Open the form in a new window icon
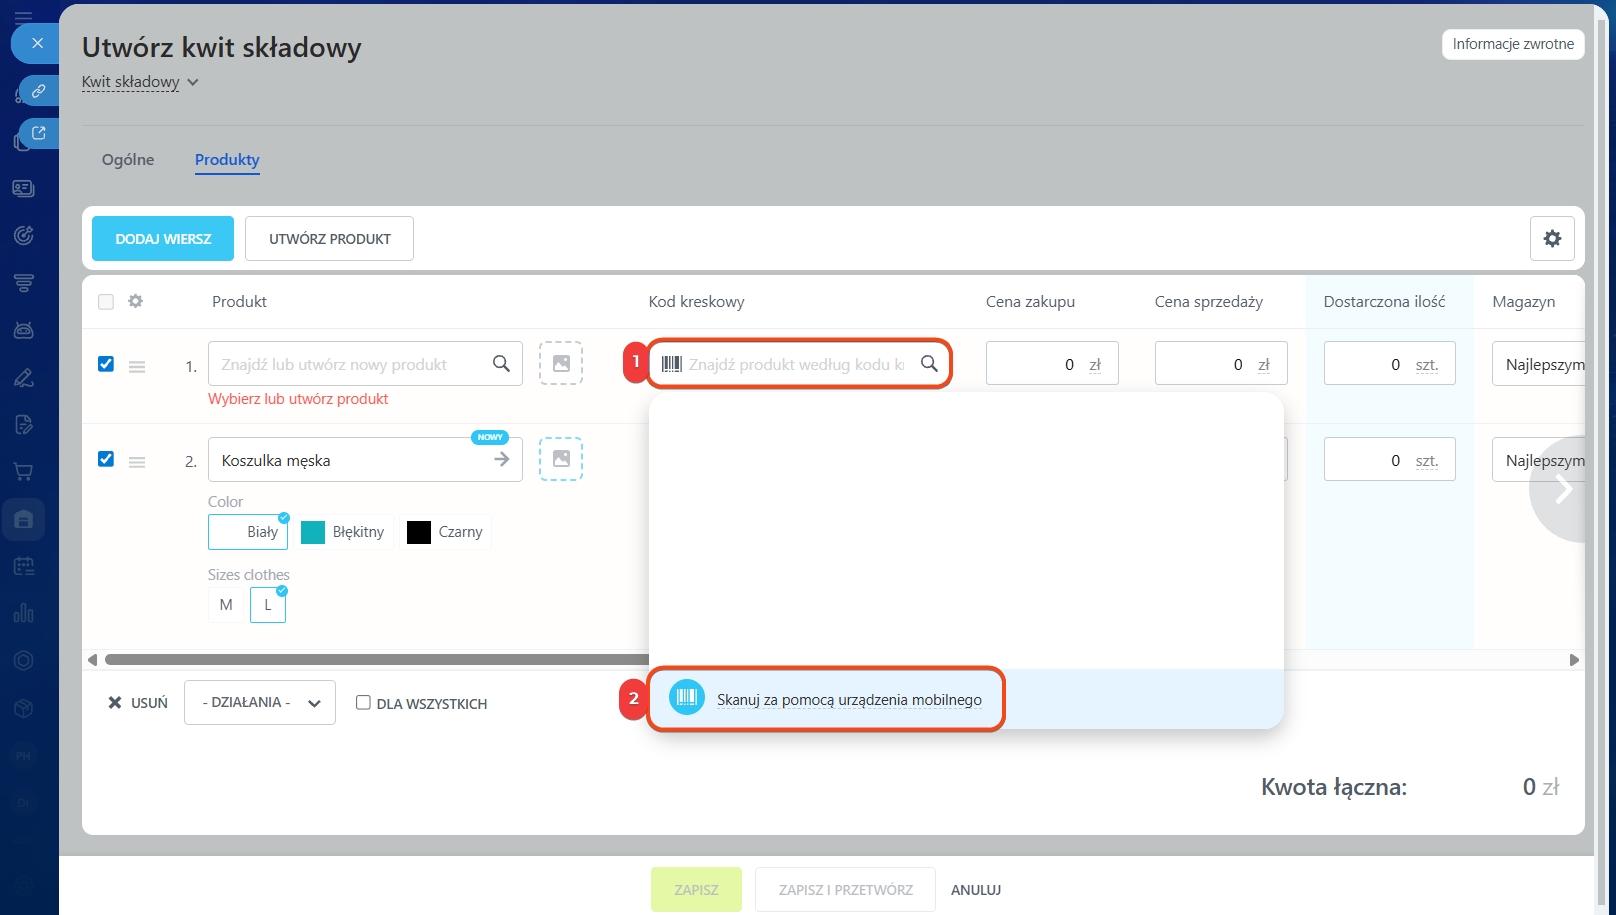Screen dimensions: 1616x915 (38, 133)
